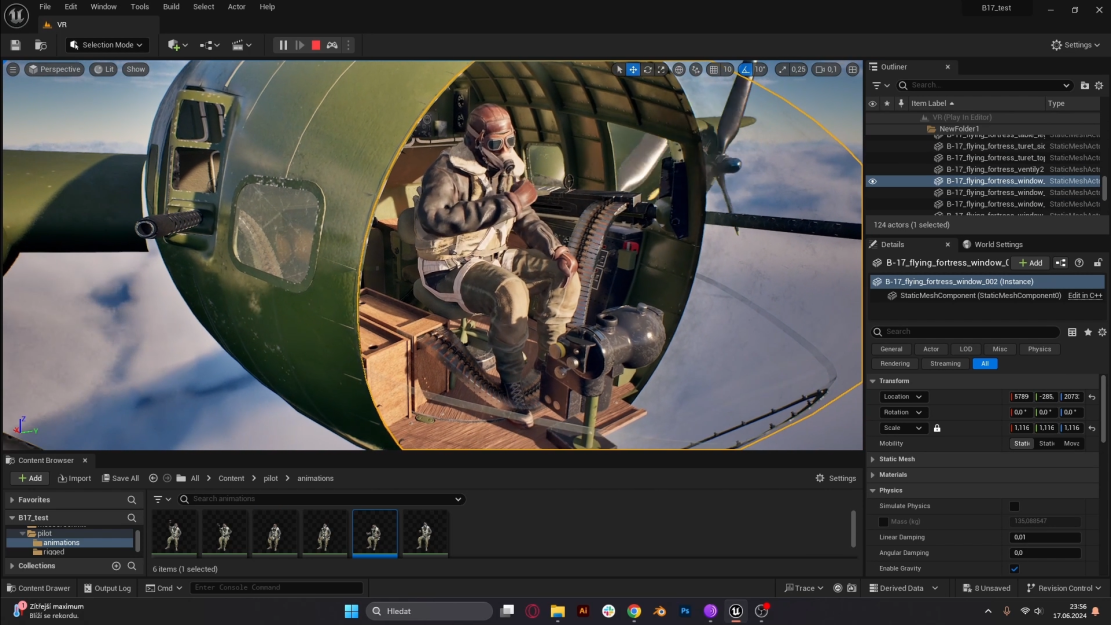The height and width of the screenshot is (625, 1111).
Task: Select the Scale gizmo tool
Action: [662, 69]
